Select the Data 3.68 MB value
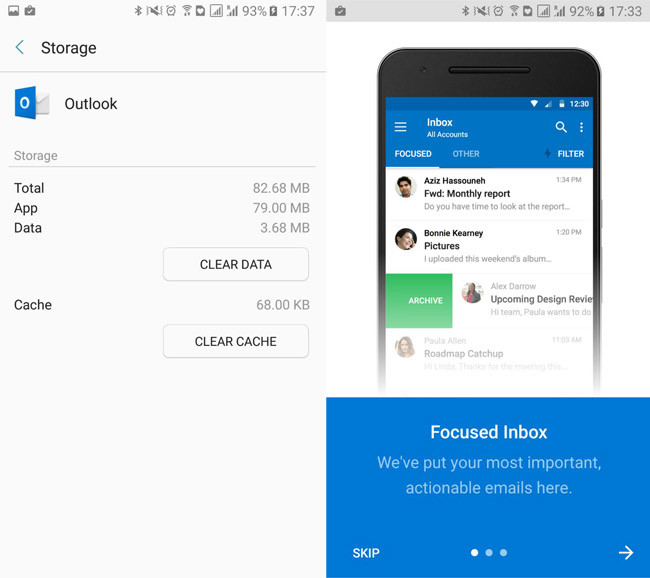The image size is (650, 578). pos(285,228)
